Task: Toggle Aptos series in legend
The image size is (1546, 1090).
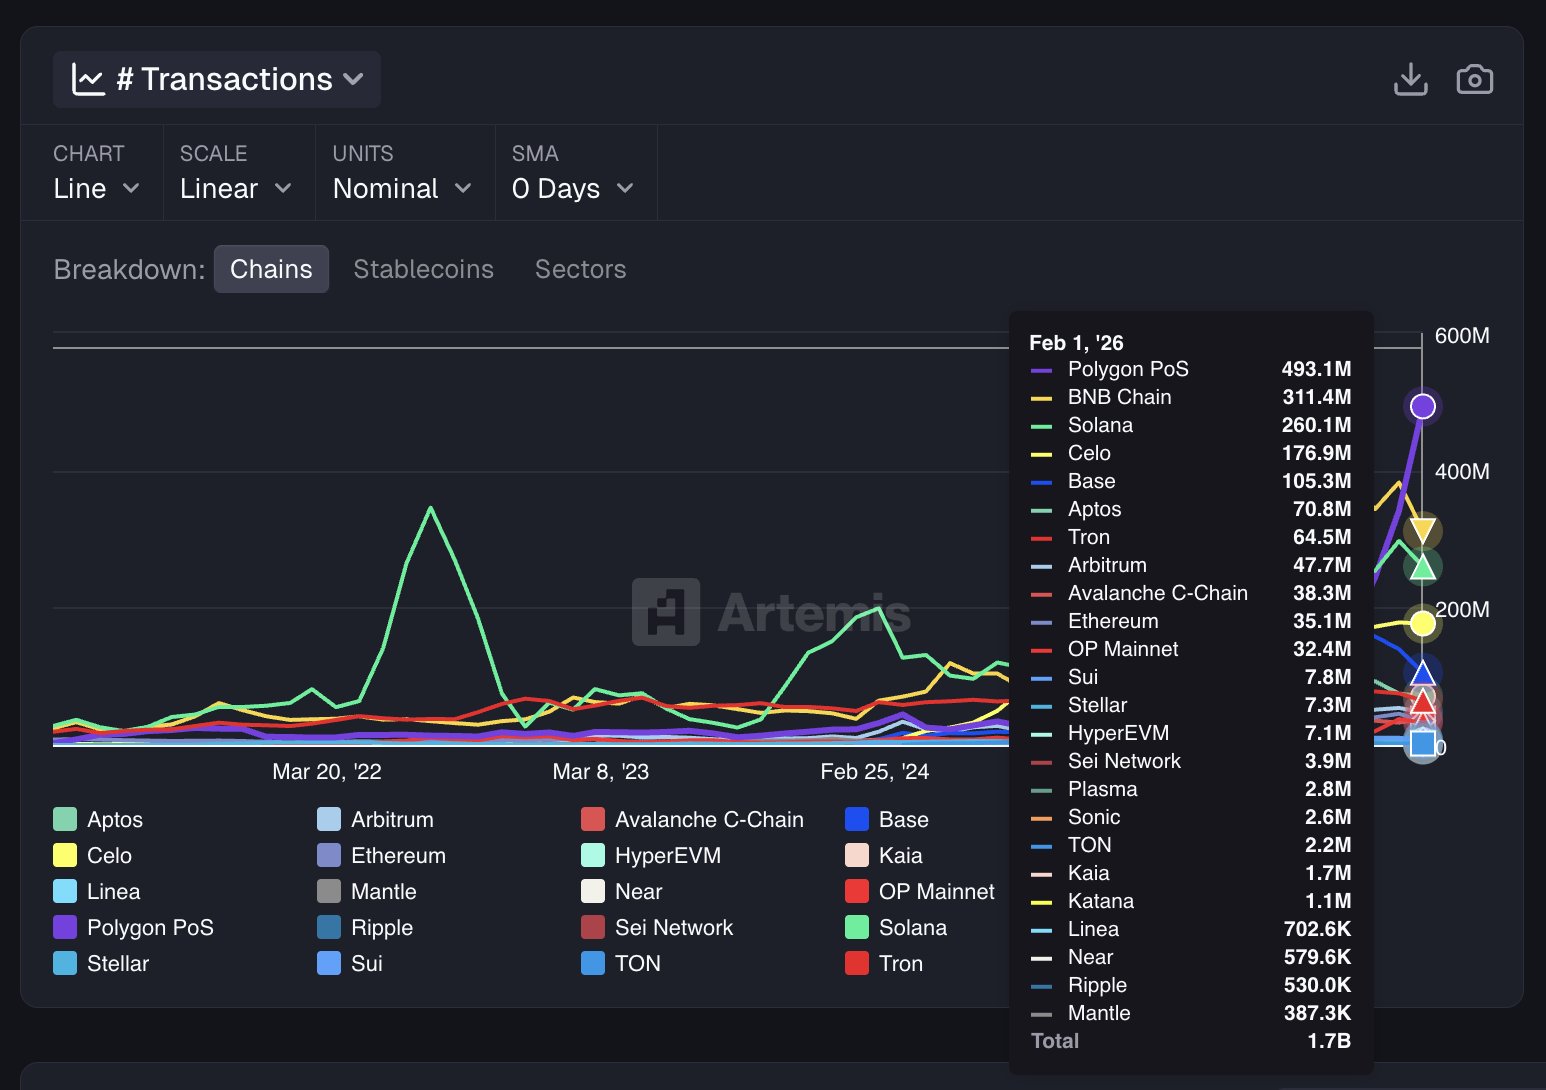Action: tap(99, 820)
